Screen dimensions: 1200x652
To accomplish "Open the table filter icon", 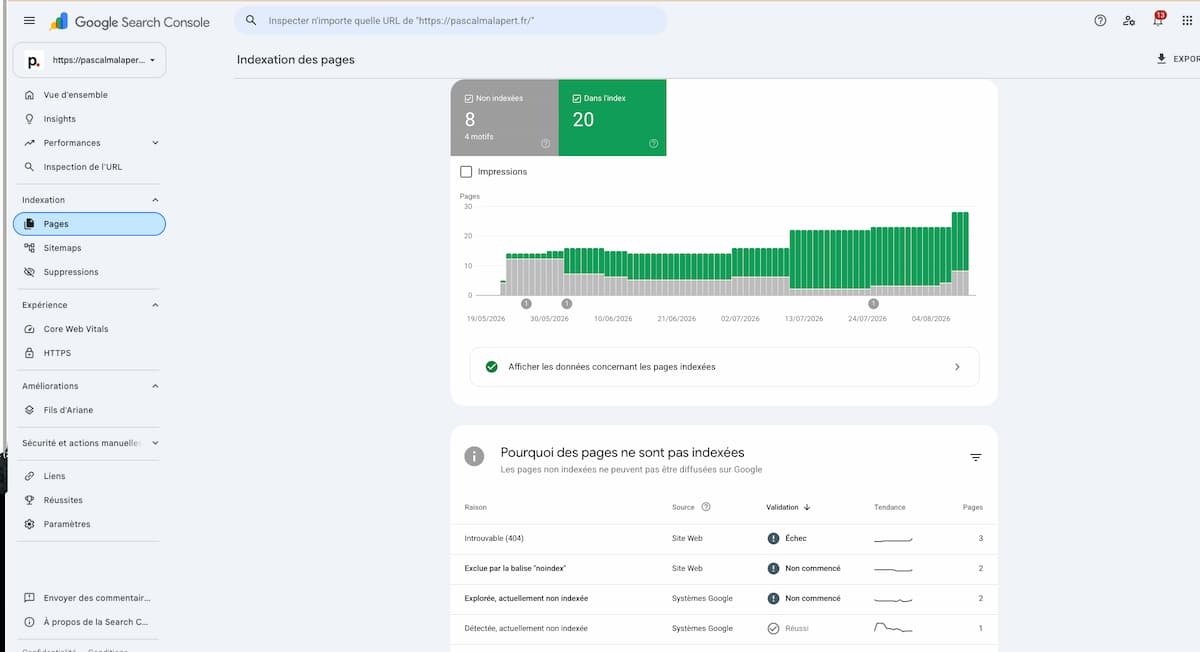I will (x=976, y=457).
